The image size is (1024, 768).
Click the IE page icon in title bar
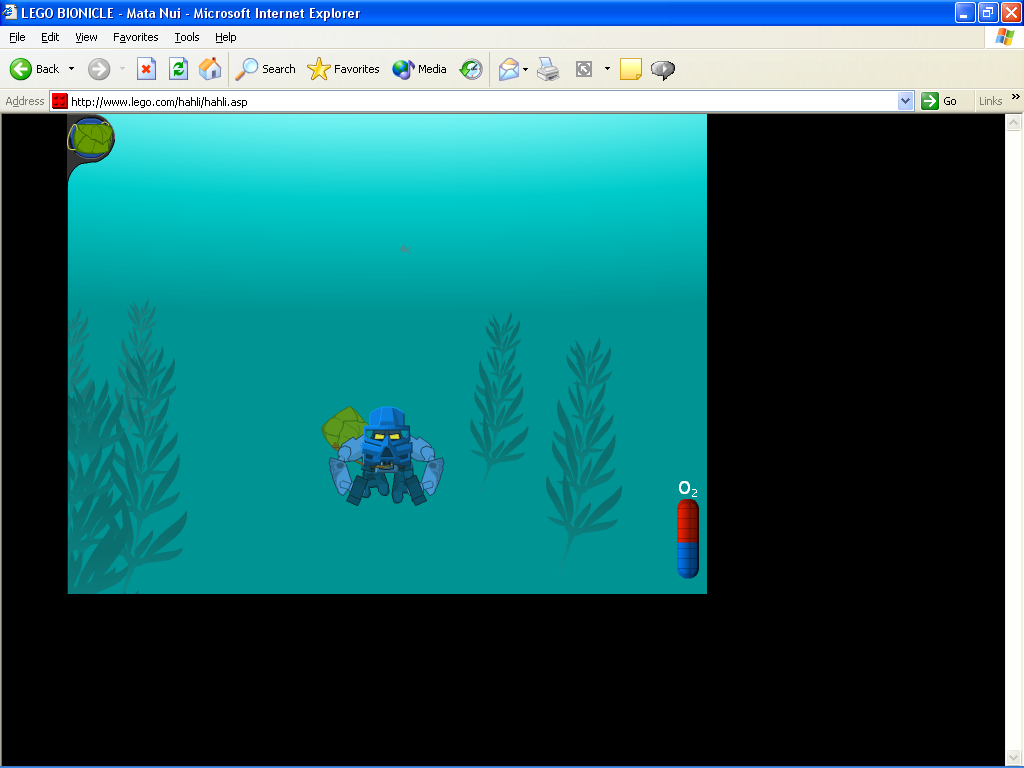tap(10, 12)
